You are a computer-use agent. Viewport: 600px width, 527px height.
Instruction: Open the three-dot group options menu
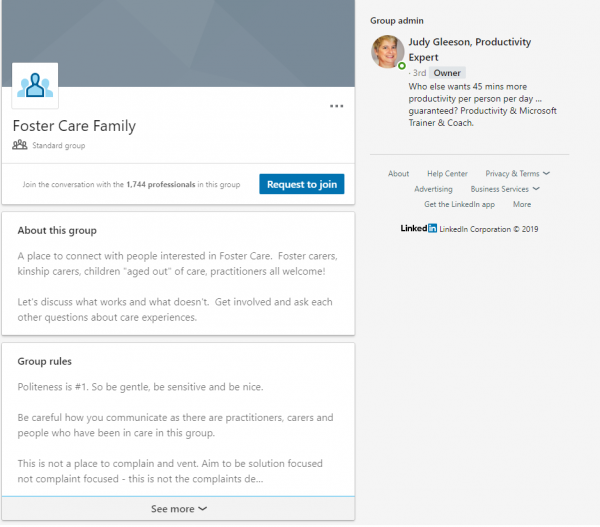point(336,106)
